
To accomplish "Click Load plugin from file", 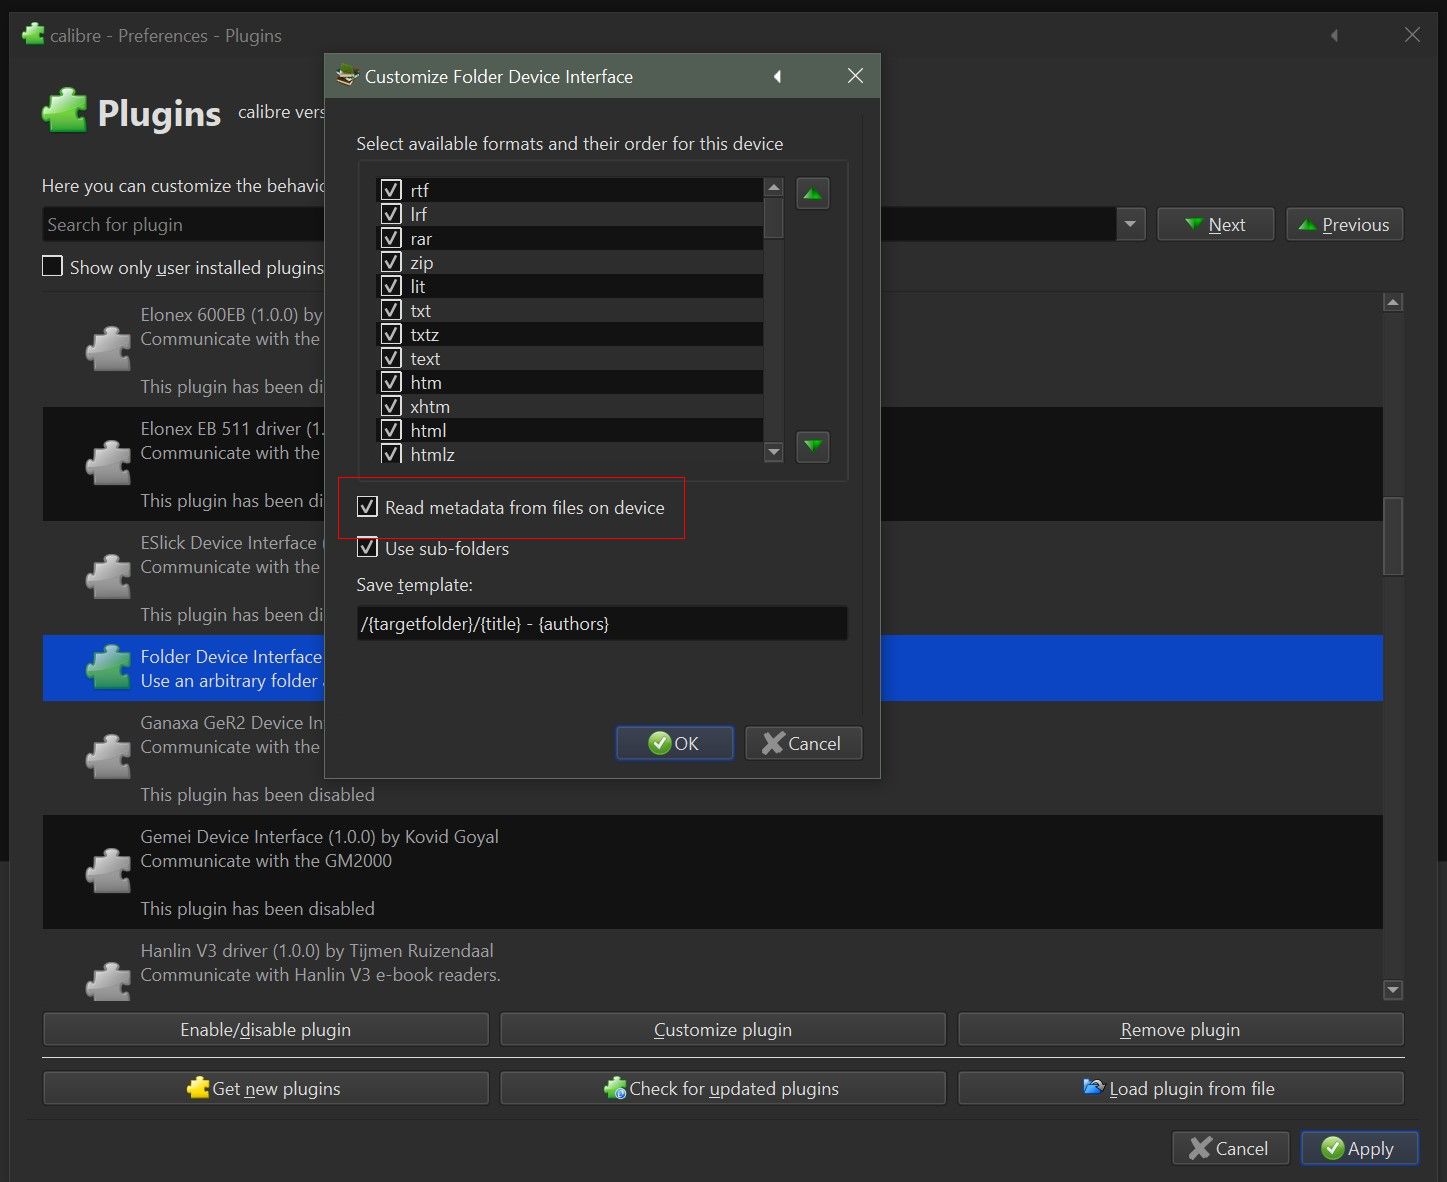I will click(1181, 1088).
